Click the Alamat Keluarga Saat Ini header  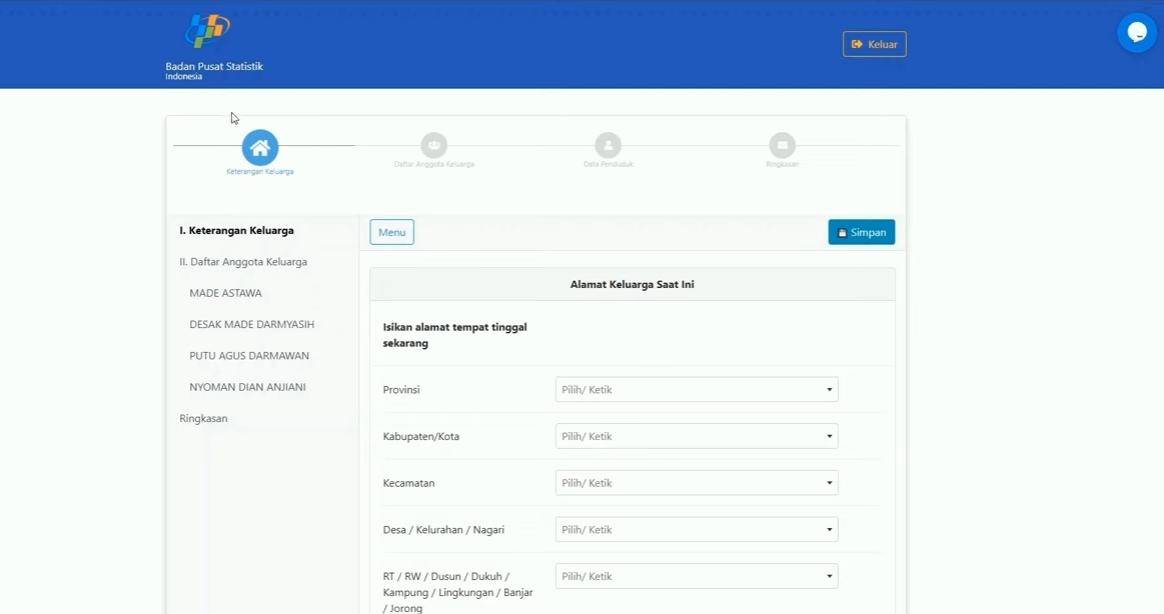click(x=632, y=284)
